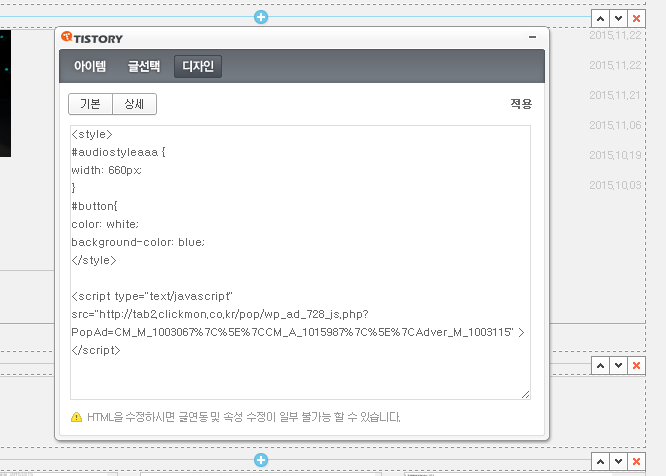Click the 'background-color: blue;' code line

coord(138,242)
